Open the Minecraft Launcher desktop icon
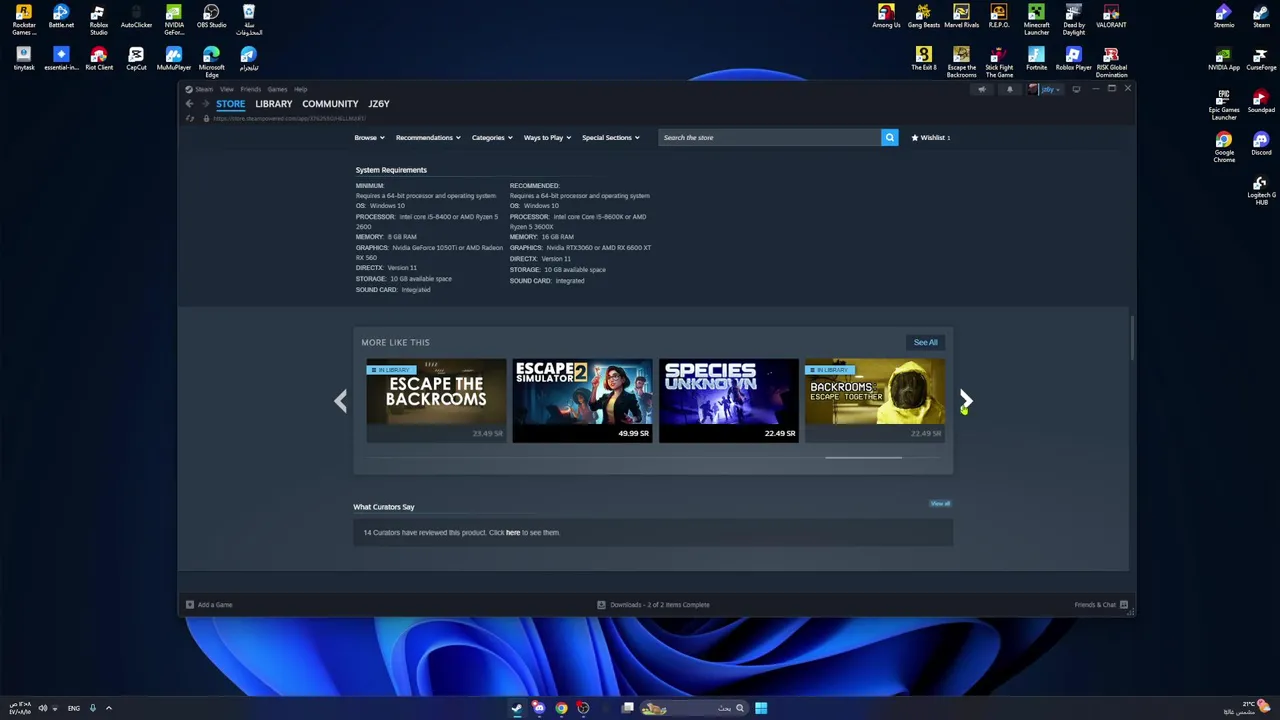 click(x=1036, y=18)
